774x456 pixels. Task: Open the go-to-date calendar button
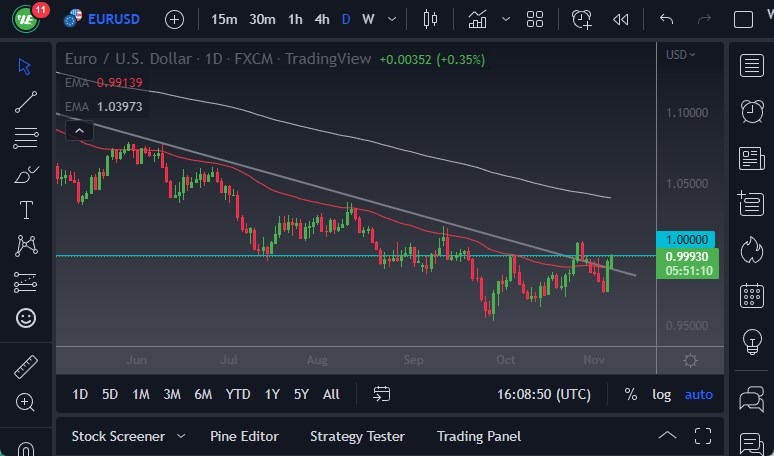(381, 394)
